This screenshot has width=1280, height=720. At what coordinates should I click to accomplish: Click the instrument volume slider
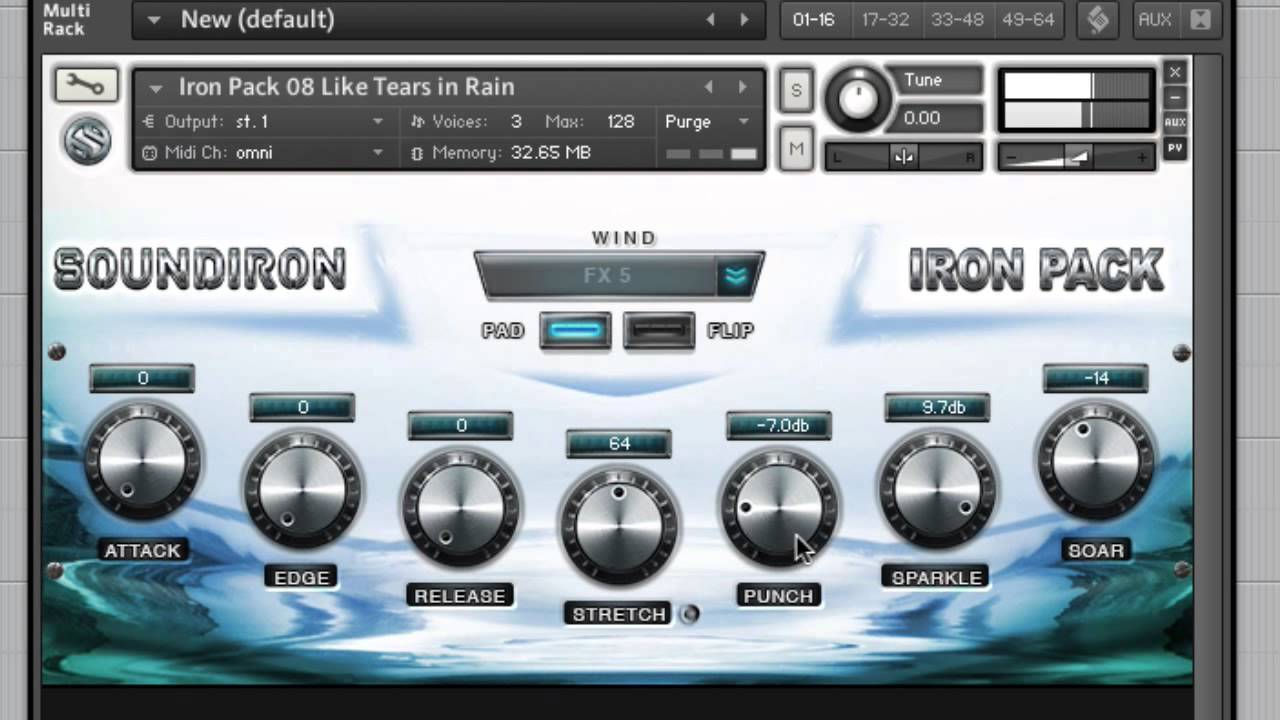tap(1076, 158)
